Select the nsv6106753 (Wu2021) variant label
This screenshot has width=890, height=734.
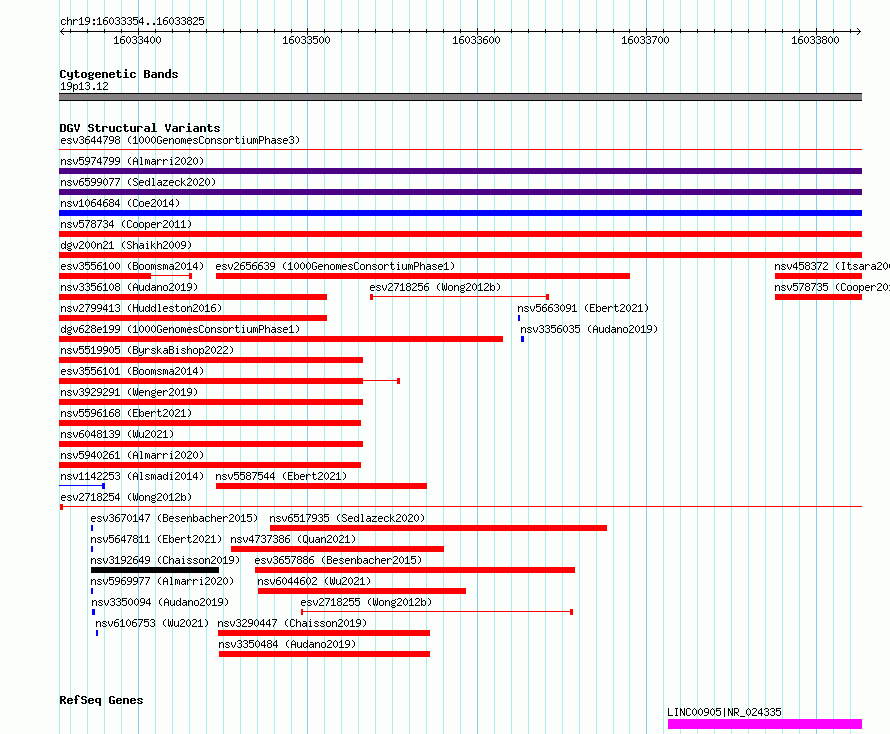pos(152,623)
